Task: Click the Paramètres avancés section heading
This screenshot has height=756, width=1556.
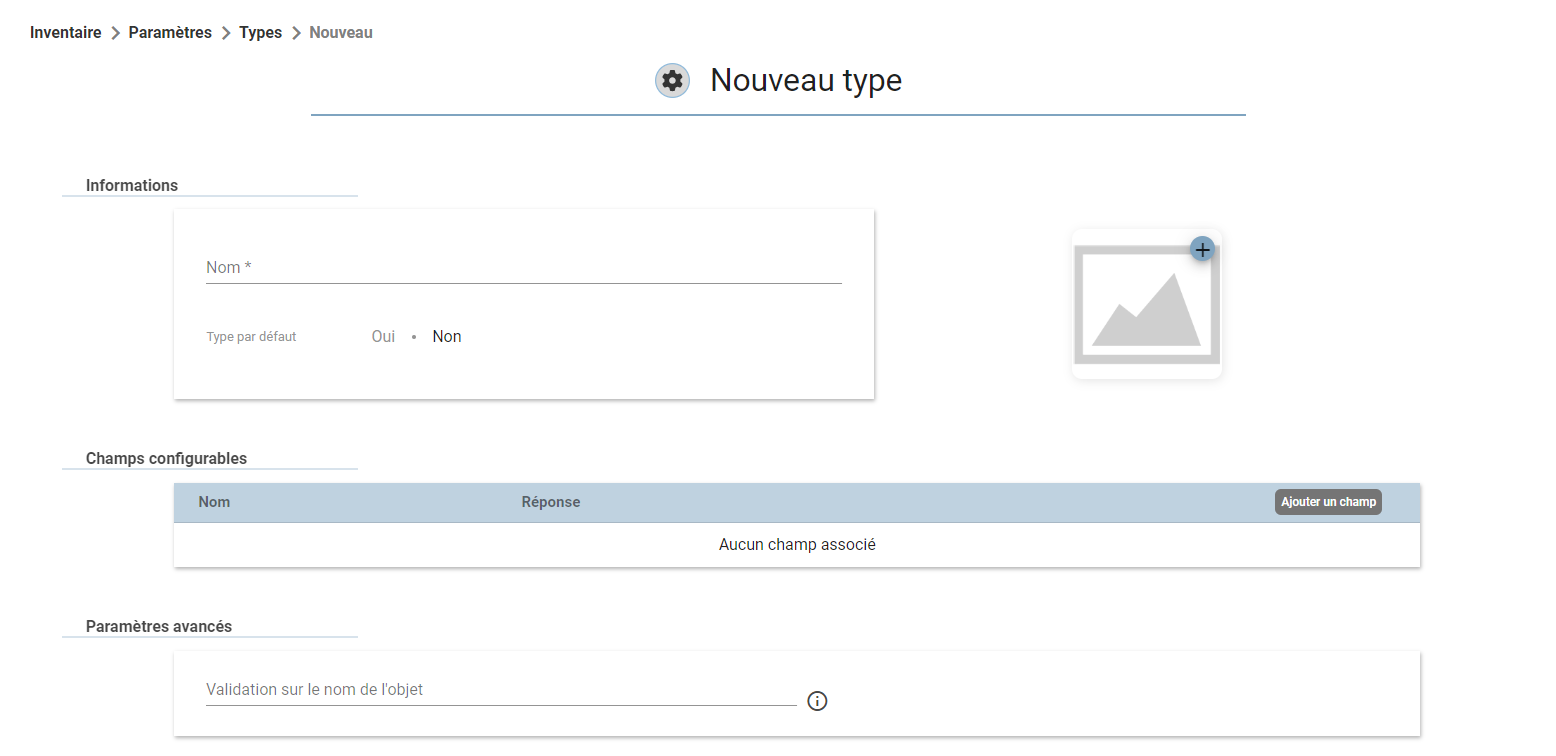Action: tap(159, 626)
